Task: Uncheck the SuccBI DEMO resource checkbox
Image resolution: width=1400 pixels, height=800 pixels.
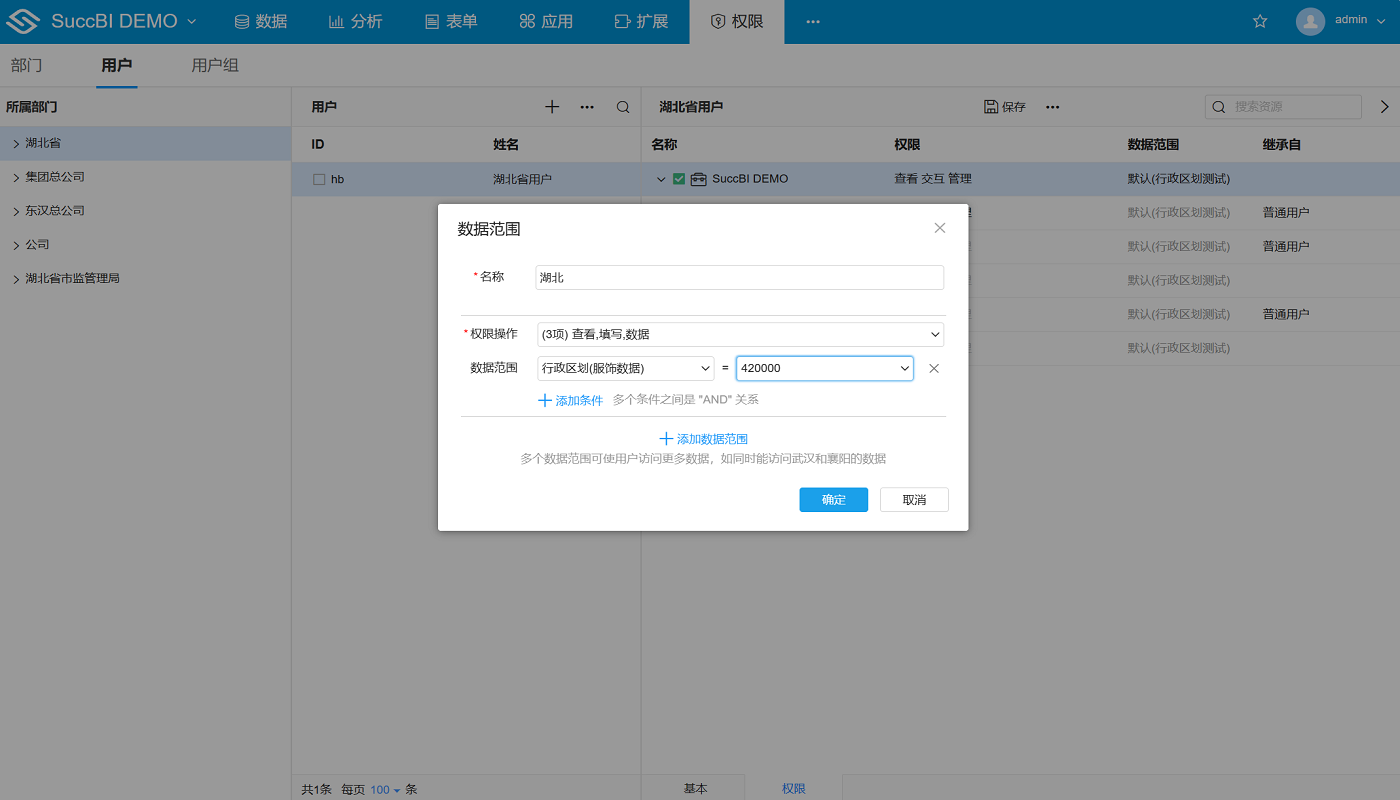Action: point(679,179)
